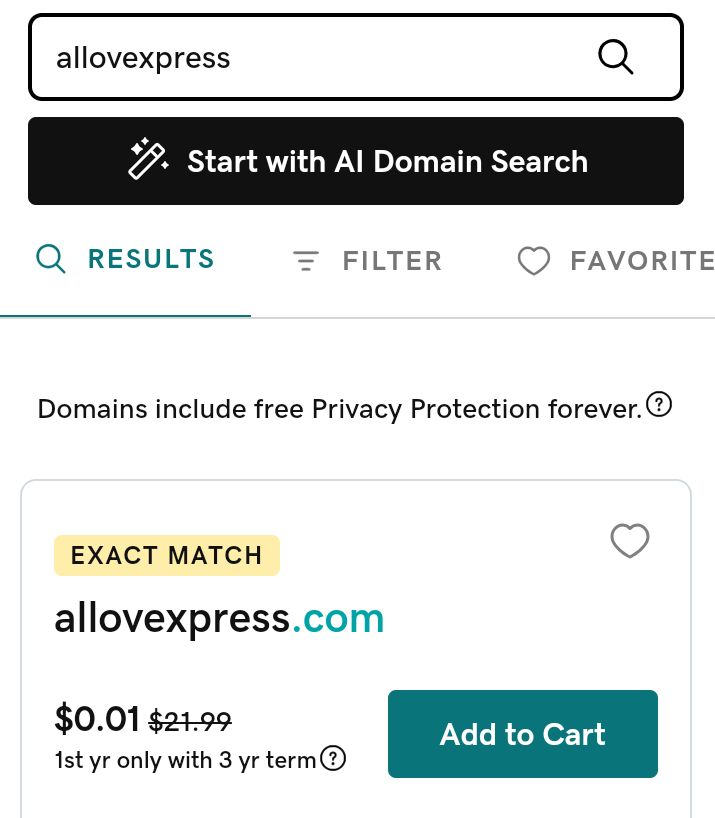Favorite allovexpress.com with heart icon
The image size is (715, 818).
pos(630,540)
